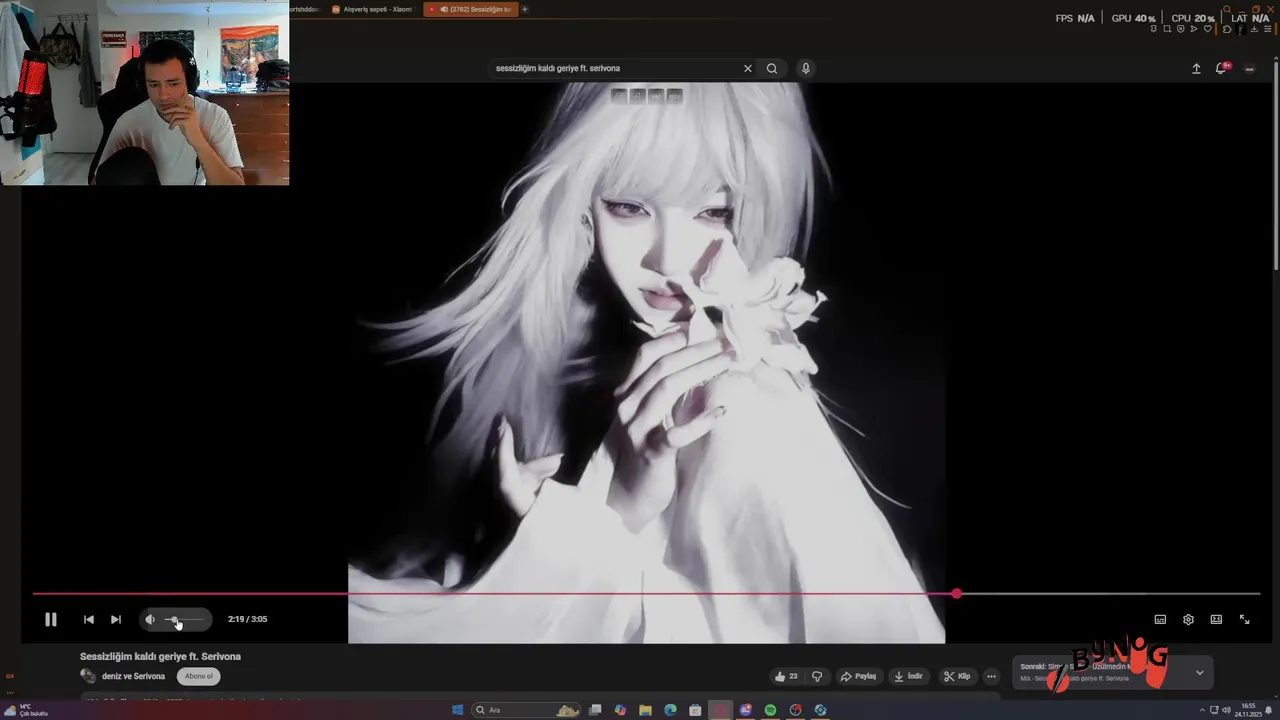Click the video title 'Sessizliğim kaldı geriye ft. Serivona'

[160, 656]
